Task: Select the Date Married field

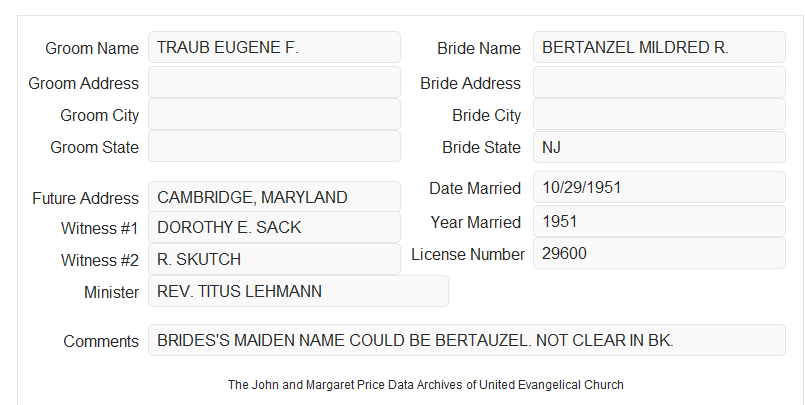Action: click(659, 187)
